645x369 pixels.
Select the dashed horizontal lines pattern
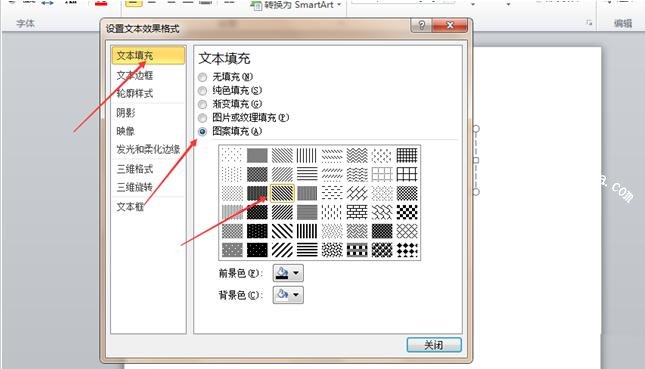click(332, 193)
